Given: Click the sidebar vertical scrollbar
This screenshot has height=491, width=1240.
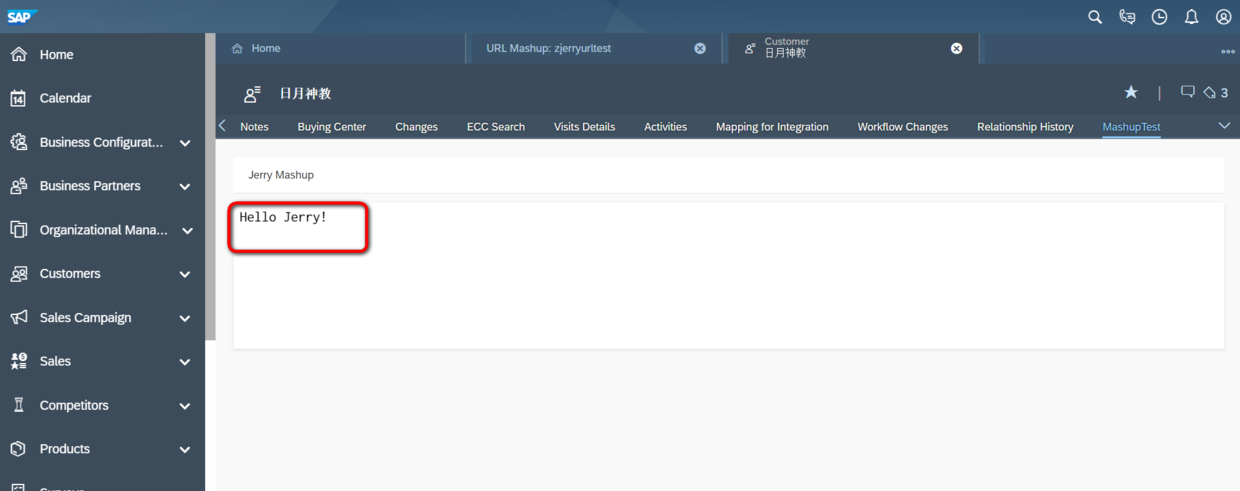Looking at the screenshot, I should 210,187.
